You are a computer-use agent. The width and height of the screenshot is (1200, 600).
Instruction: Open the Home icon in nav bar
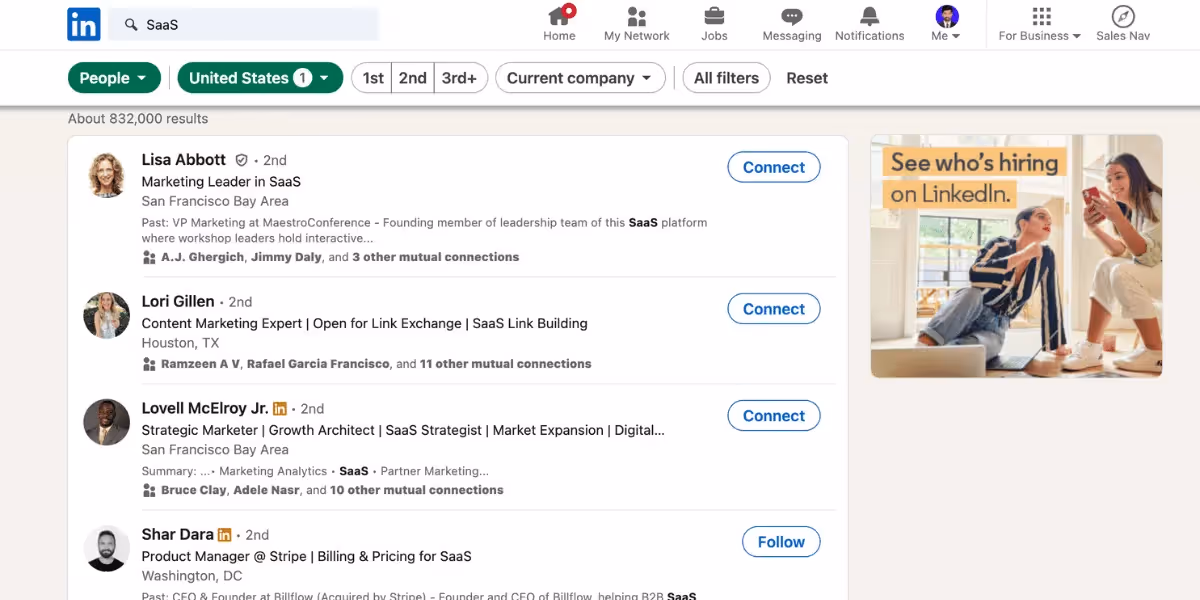pos(559,16)
